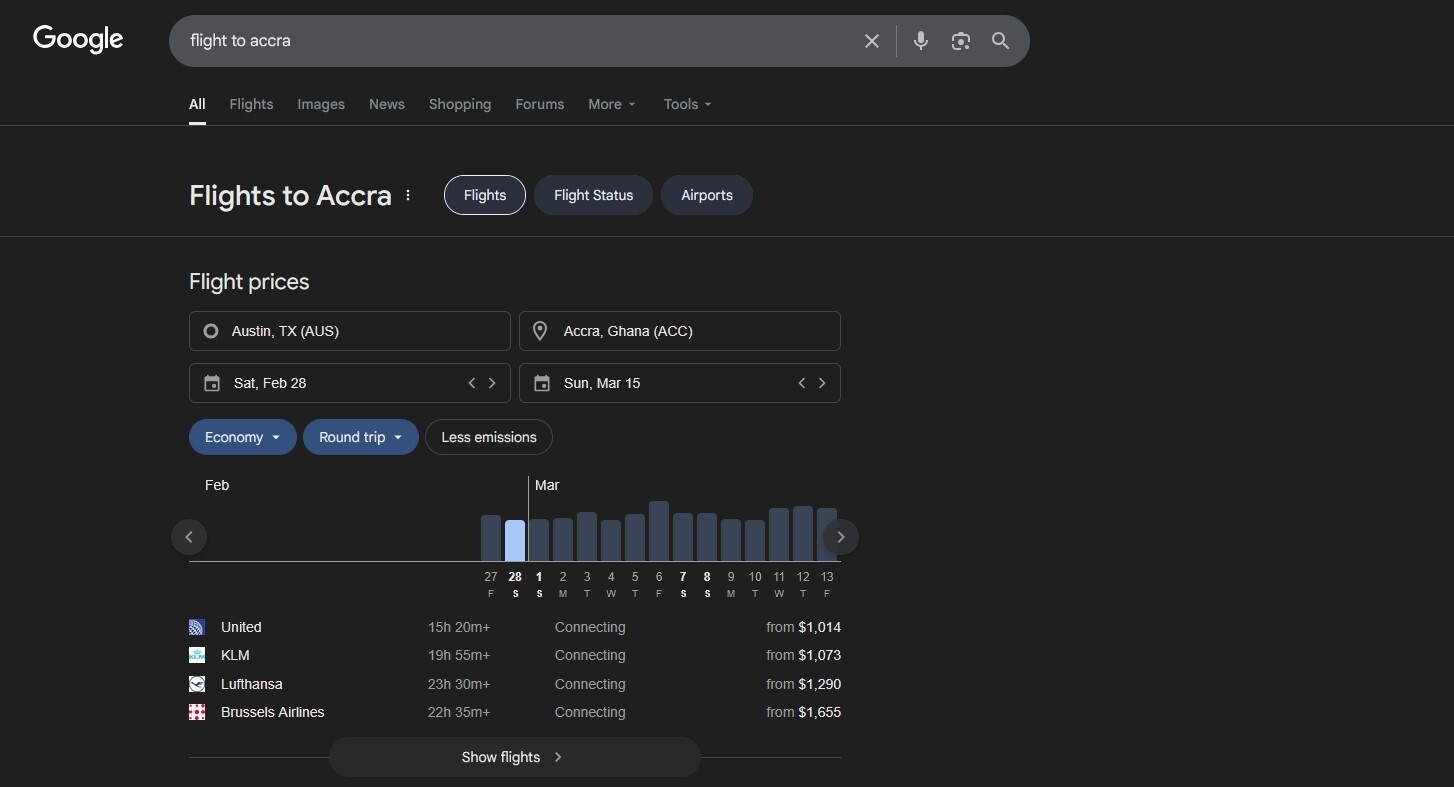Start voice search with microphone icon
Image resolution: width=1454 pixels, height=787 pixels.
pyautogui.click(x=921, y=41)
